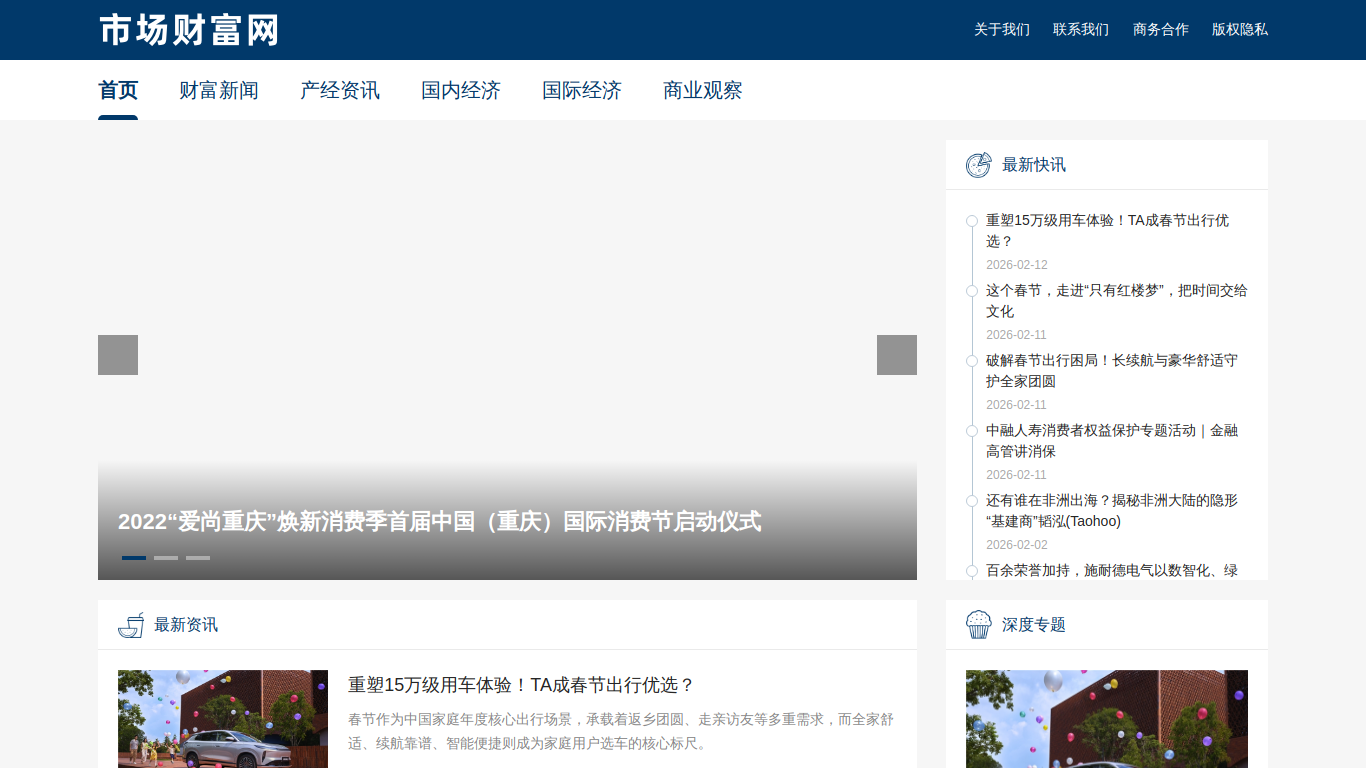1366x768 pixels.
Task: Click the 最新快讯 clock icon
Action: (x=978, y=165)
